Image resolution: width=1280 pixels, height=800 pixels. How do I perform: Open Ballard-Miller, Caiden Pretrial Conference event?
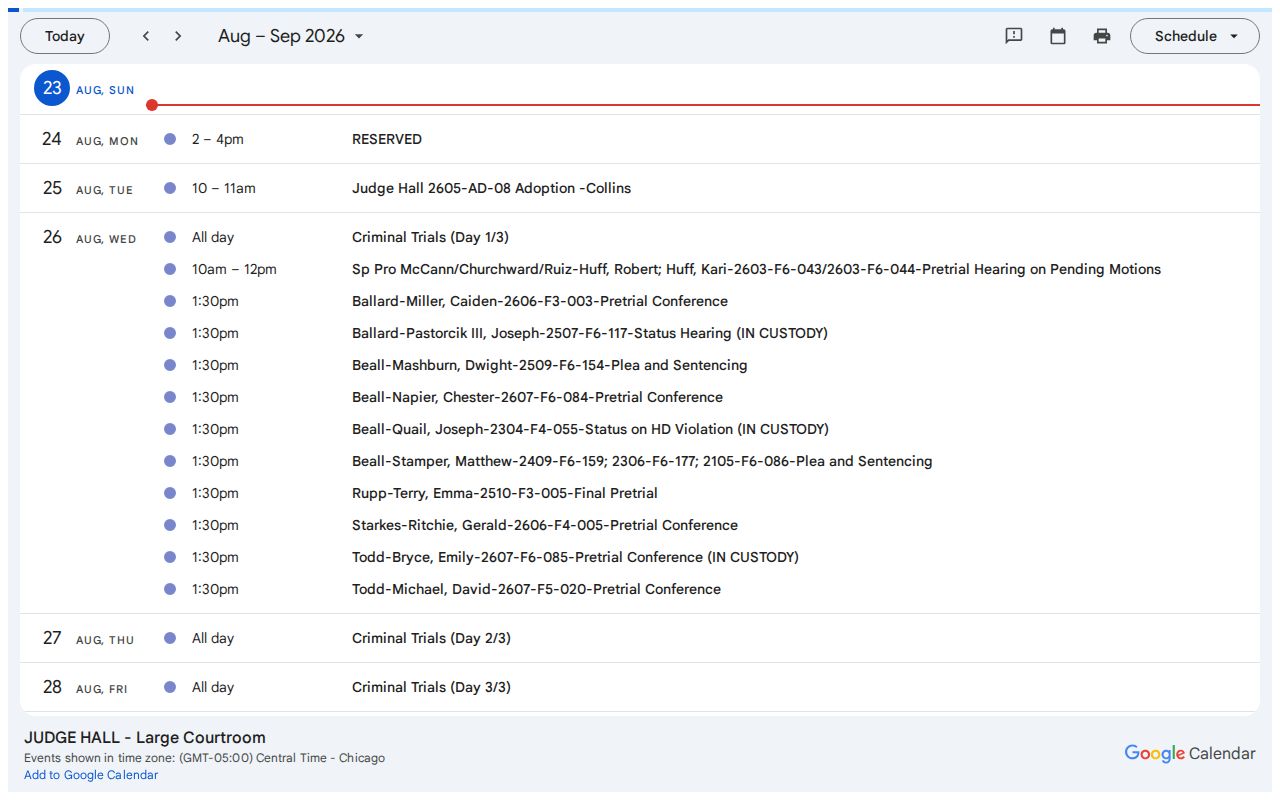(540, 301)
